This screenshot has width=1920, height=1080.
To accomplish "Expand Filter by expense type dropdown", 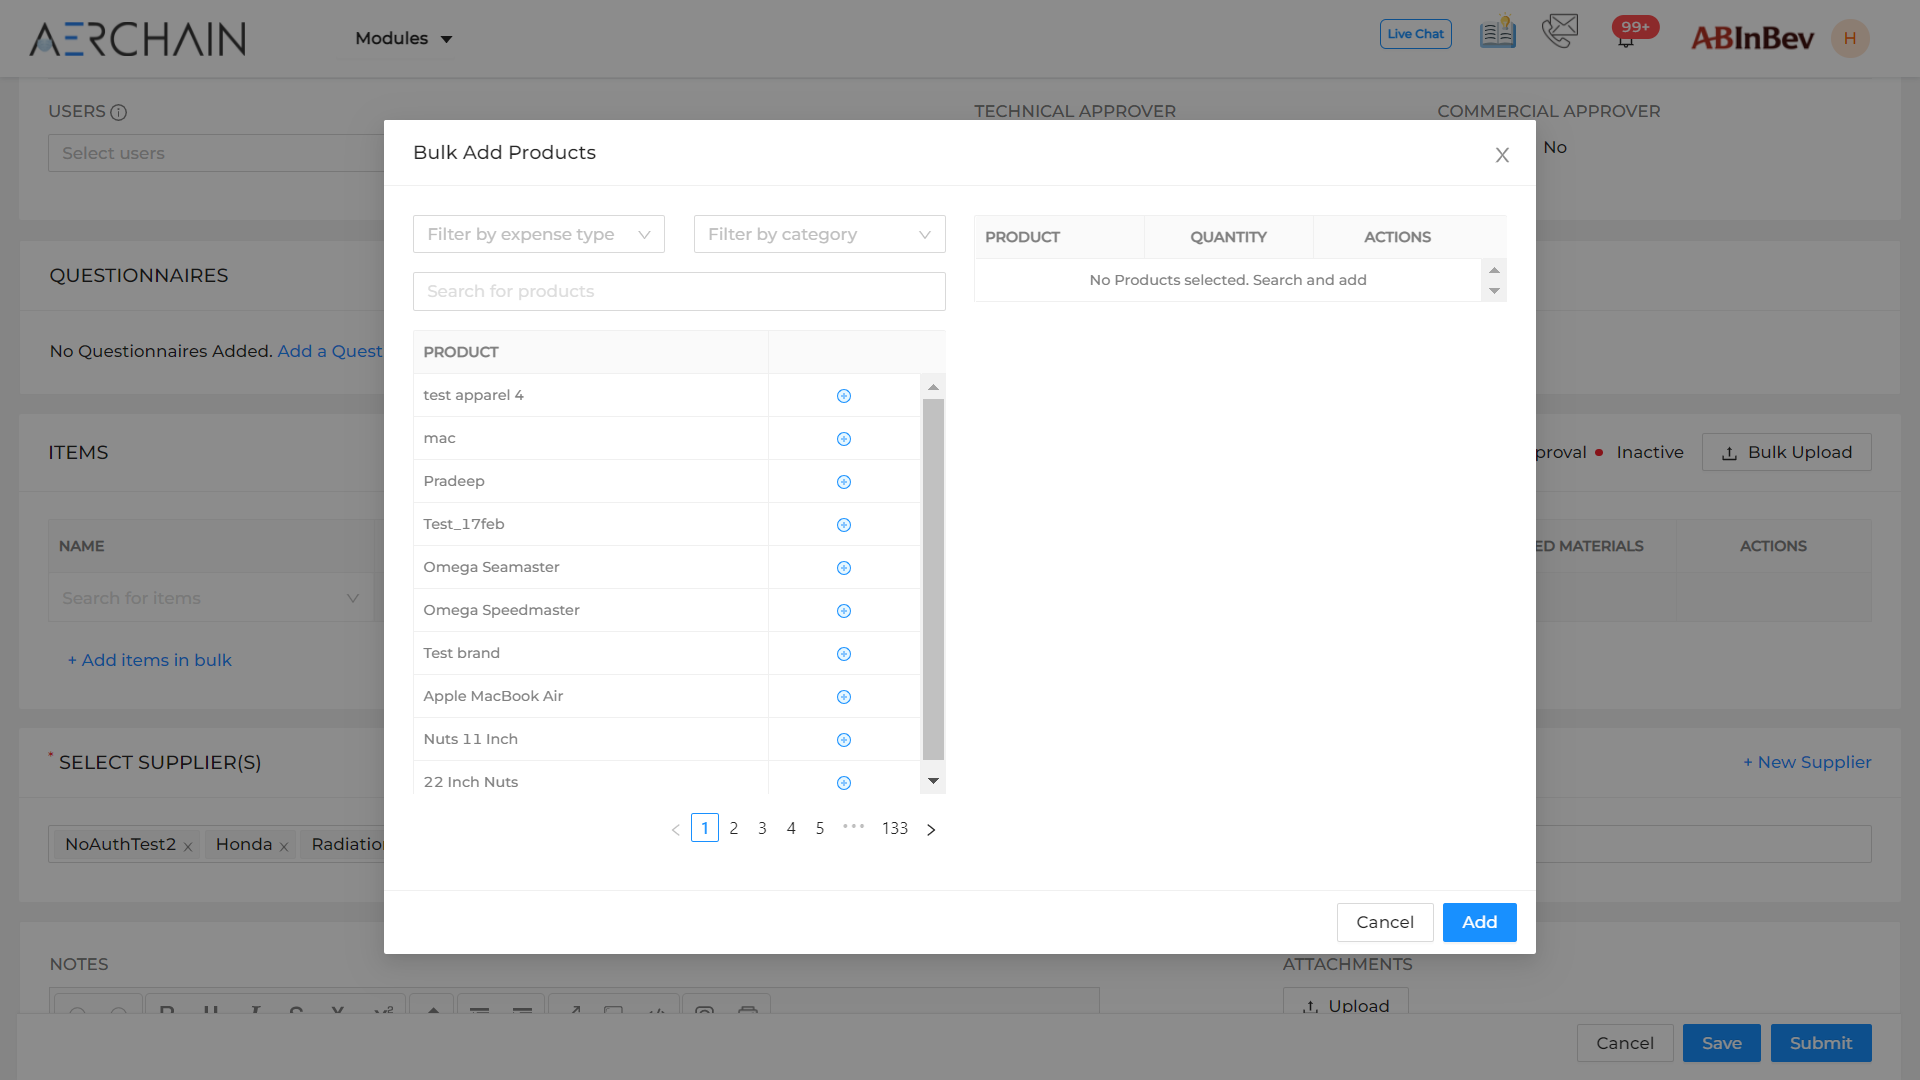I will [x=538, y=234].
